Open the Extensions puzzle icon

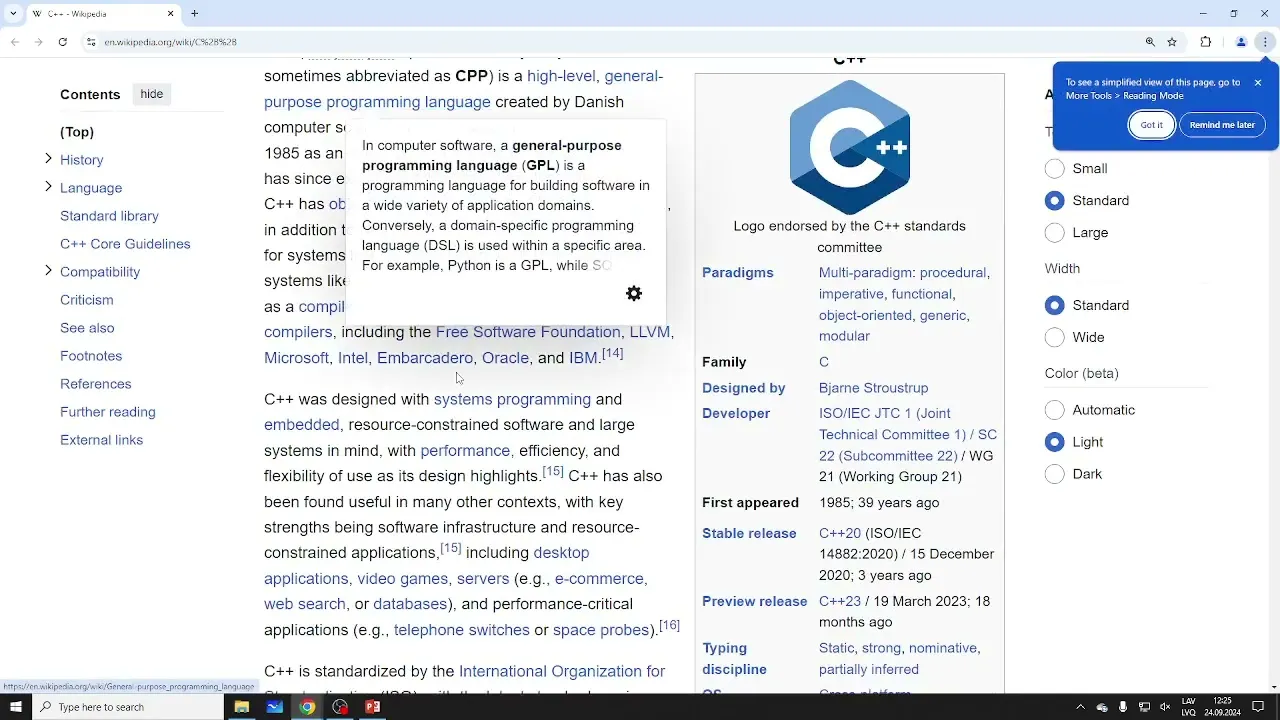[x=1205, y=42]
